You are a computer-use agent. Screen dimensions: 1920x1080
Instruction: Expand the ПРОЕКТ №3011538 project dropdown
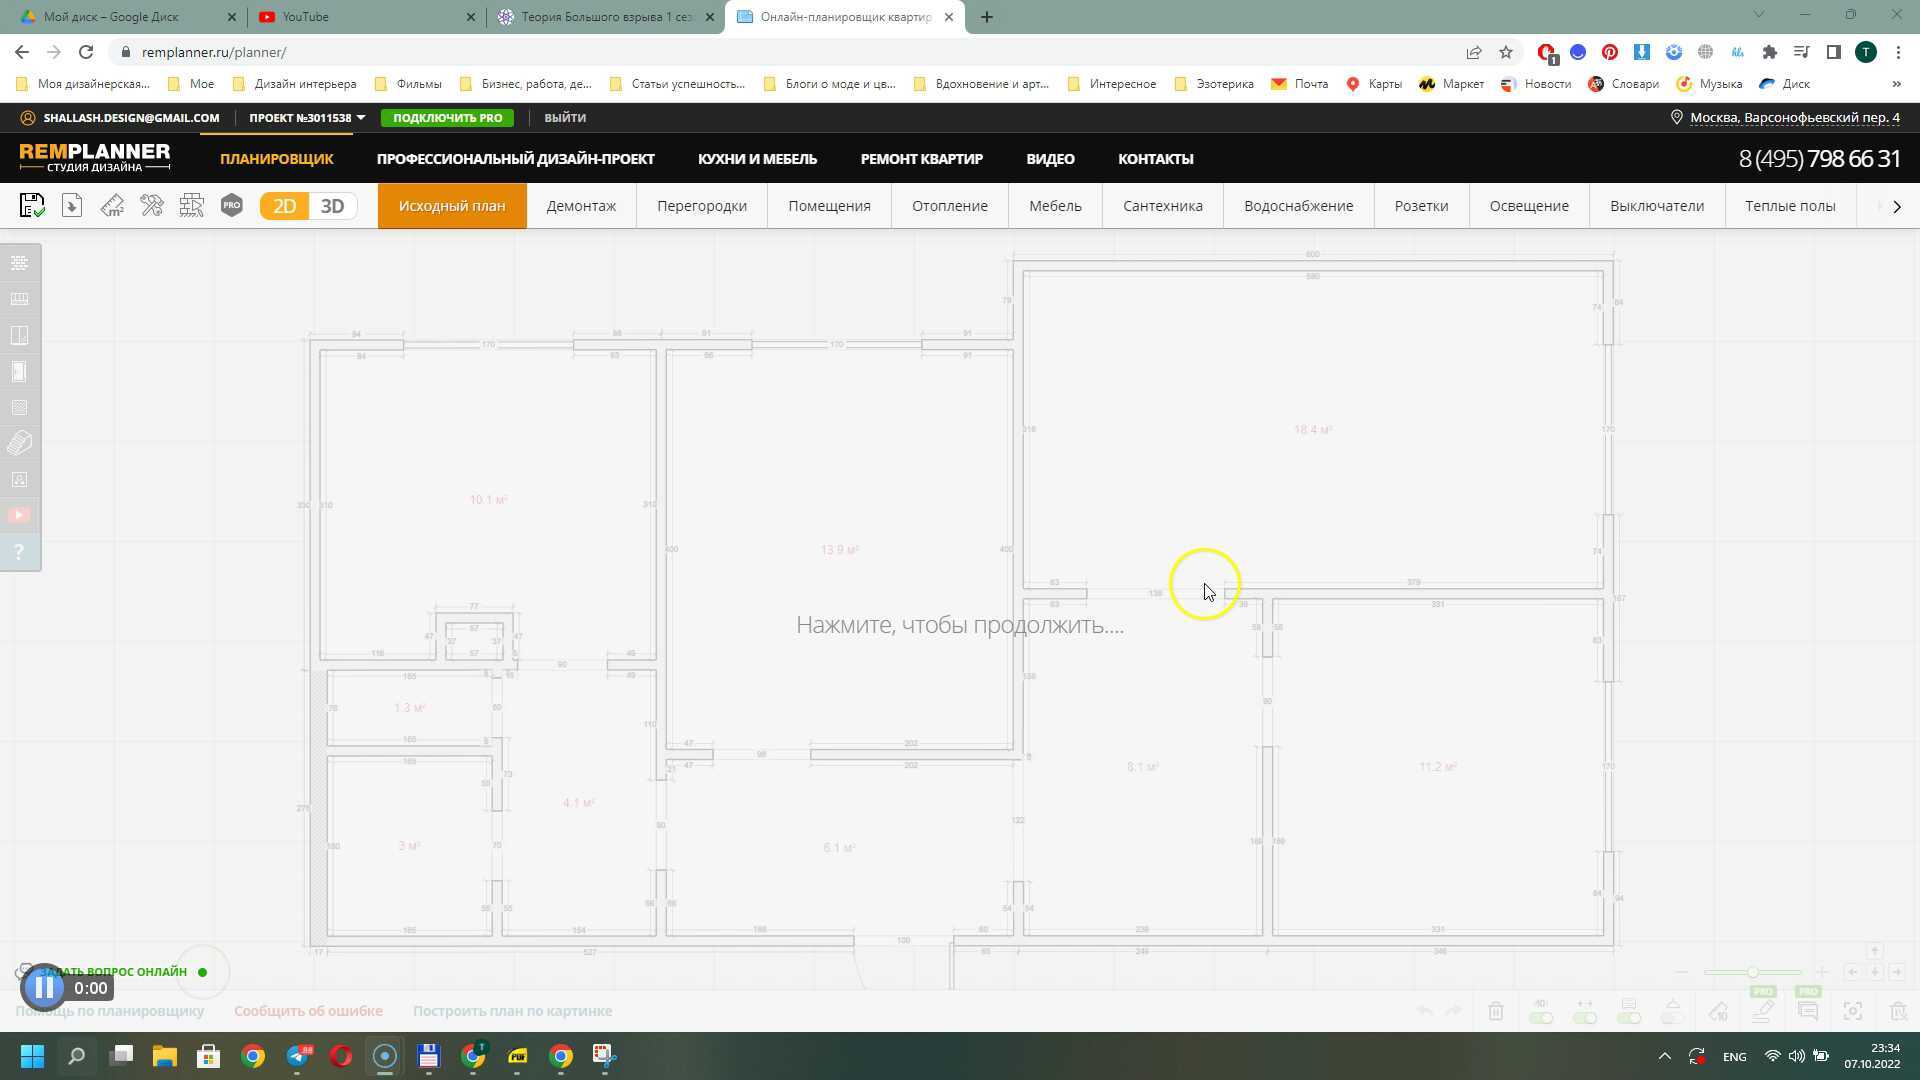pos(306,117)
